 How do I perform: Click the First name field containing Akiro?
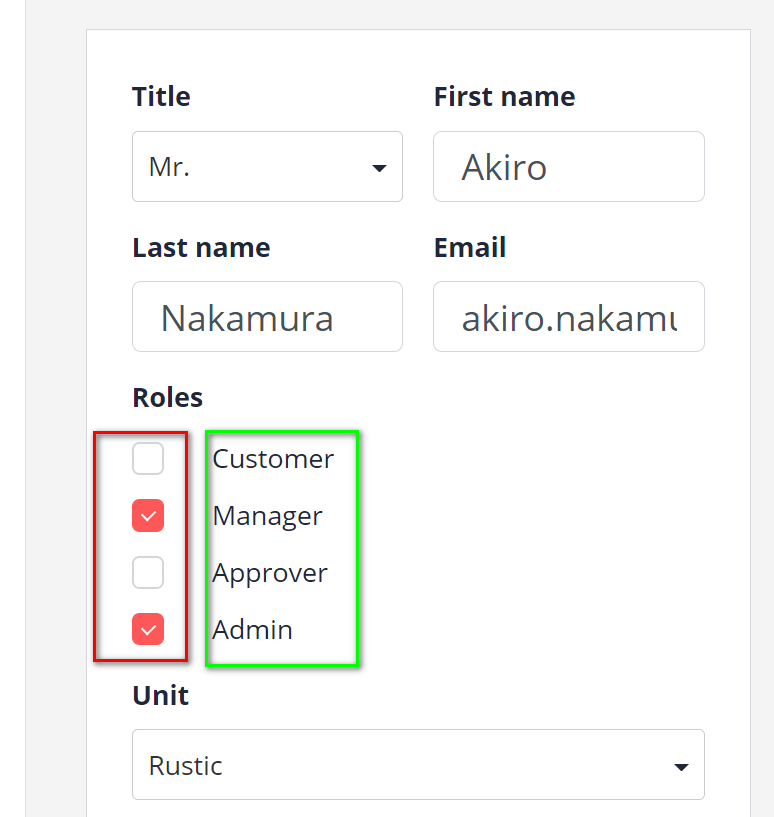click(568, 166)
